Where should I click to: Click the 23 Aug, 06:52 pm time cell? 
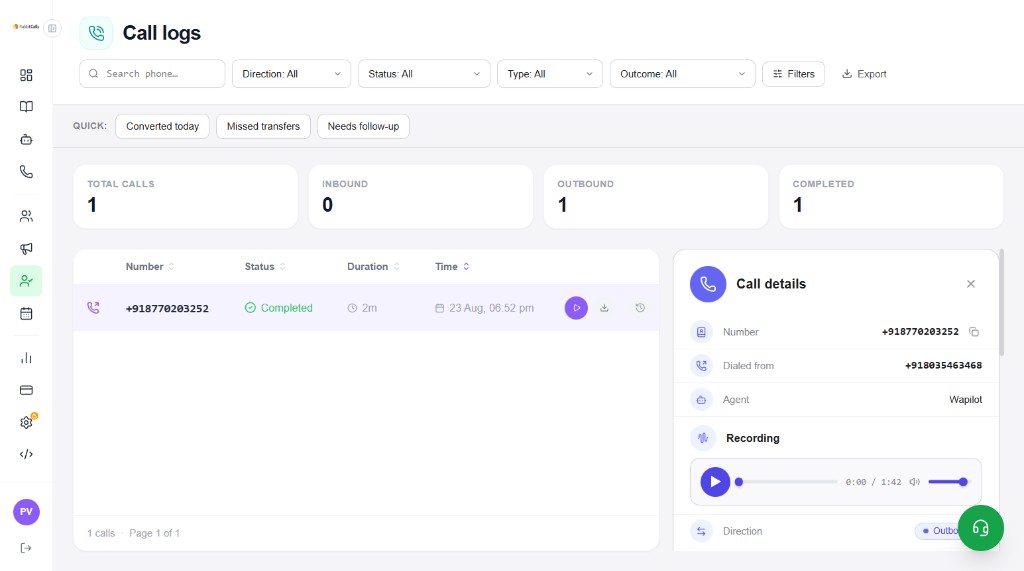[485, 308]
